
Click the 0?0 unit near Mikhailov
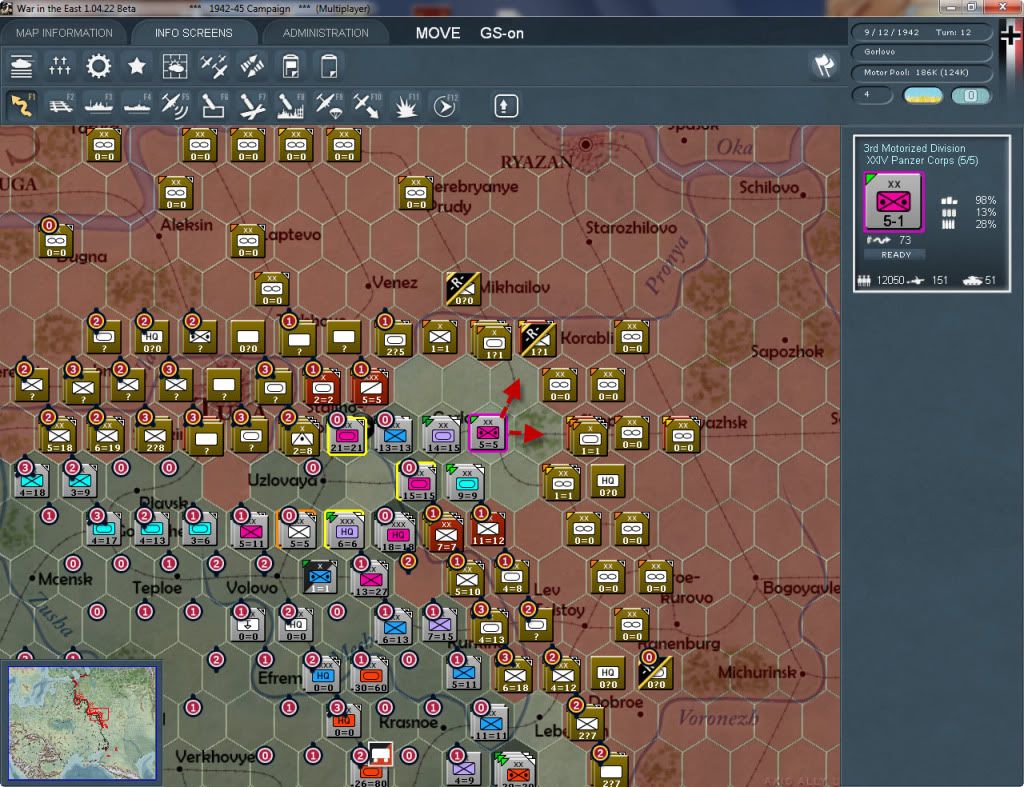(x=463, y=289)
